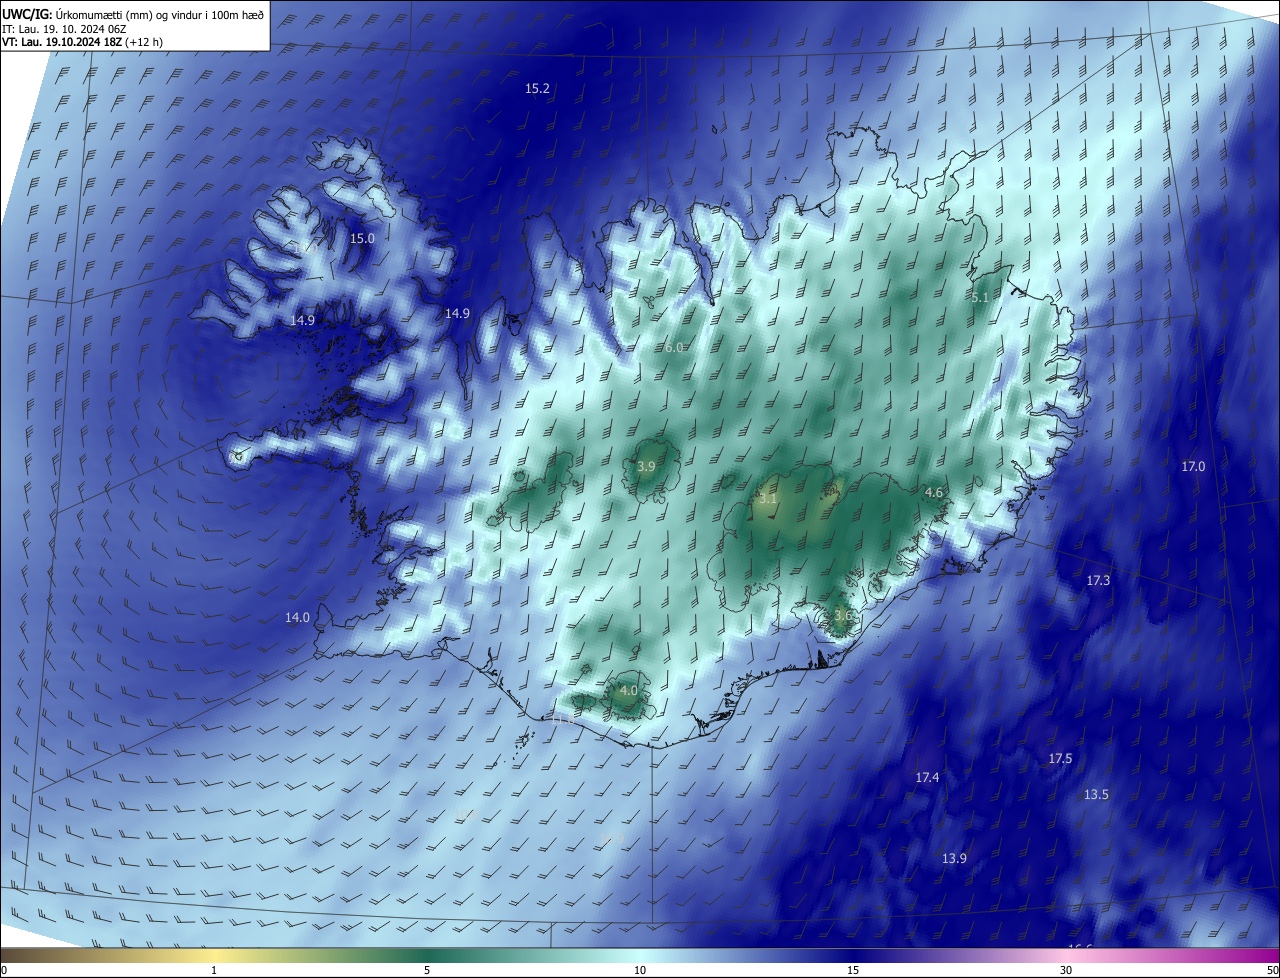Click the 5.1 value in northeast Iceland
This screenshot has width=1280, height=978.
(980, 298)
